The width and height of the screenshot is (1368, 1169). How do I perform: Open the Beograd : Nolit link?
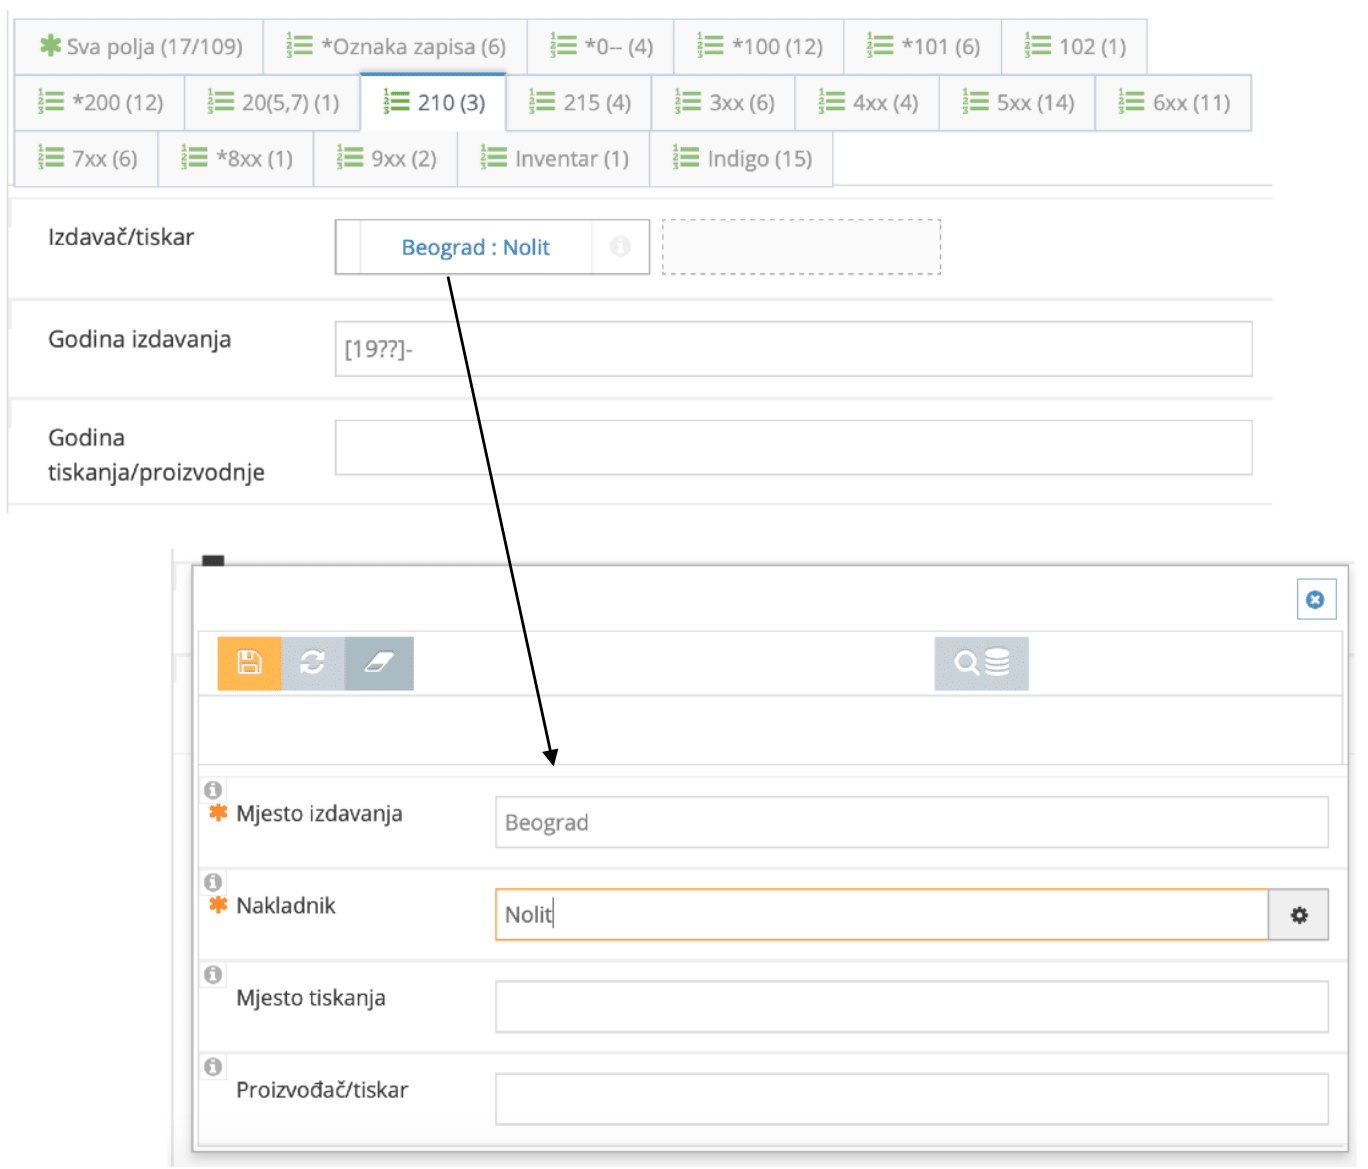point(475,248)
